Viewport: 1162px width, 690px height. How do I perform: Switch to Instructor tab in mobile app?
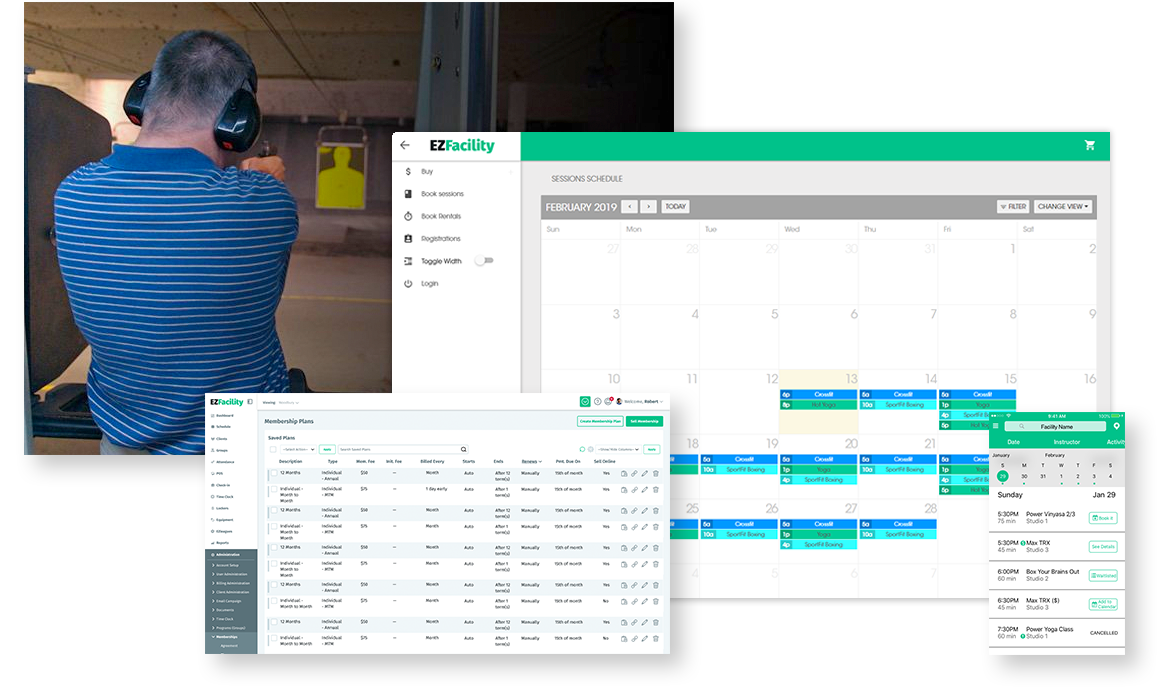1066,441
